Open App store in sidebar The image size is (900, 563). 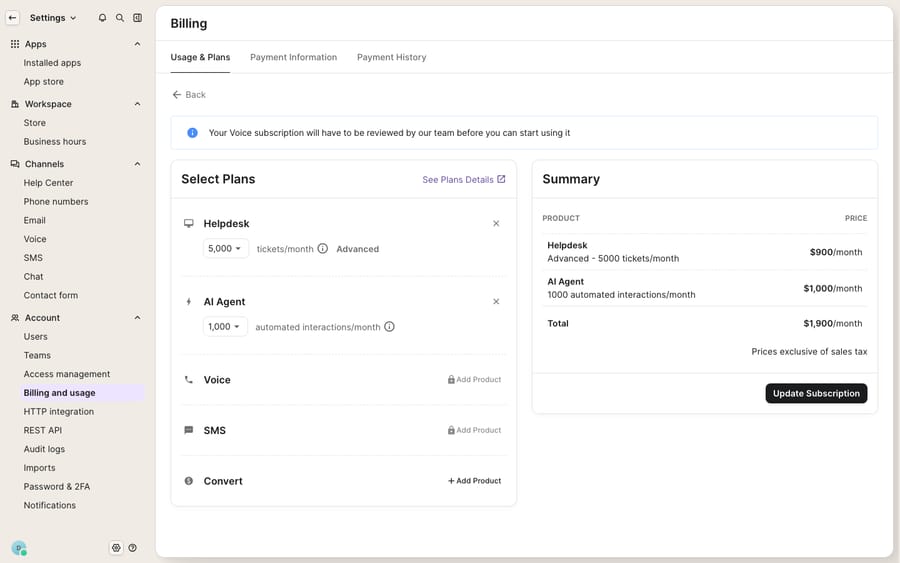(x=44, y=81)
